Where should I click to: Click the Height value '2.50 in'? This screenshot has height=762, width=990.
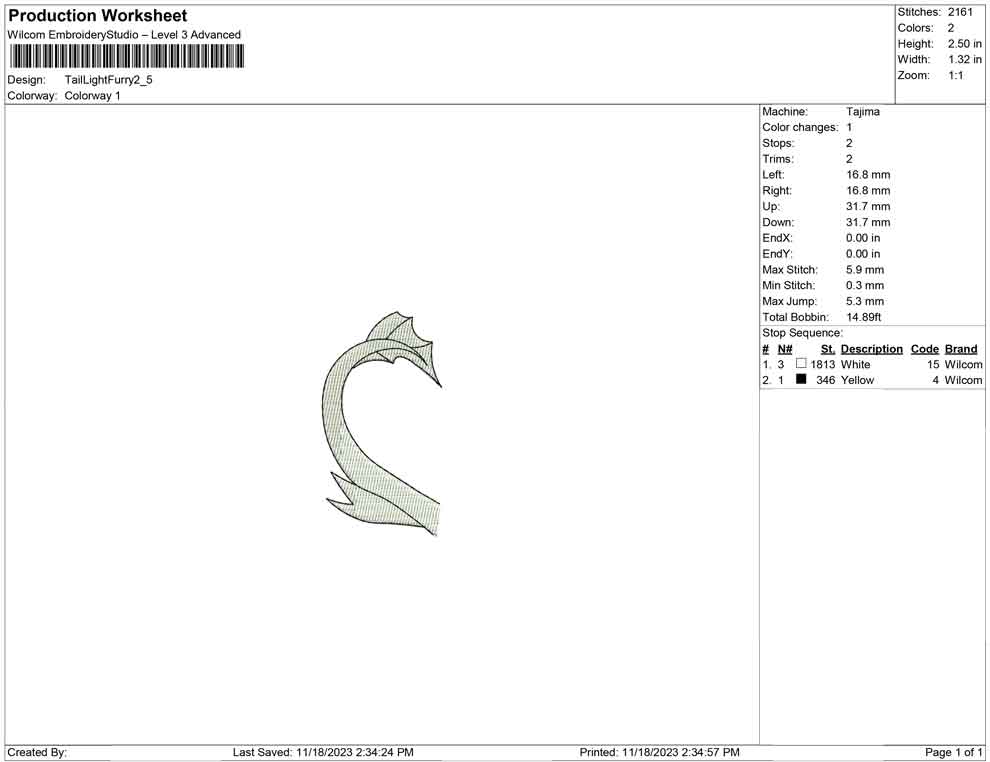(964, 44)
